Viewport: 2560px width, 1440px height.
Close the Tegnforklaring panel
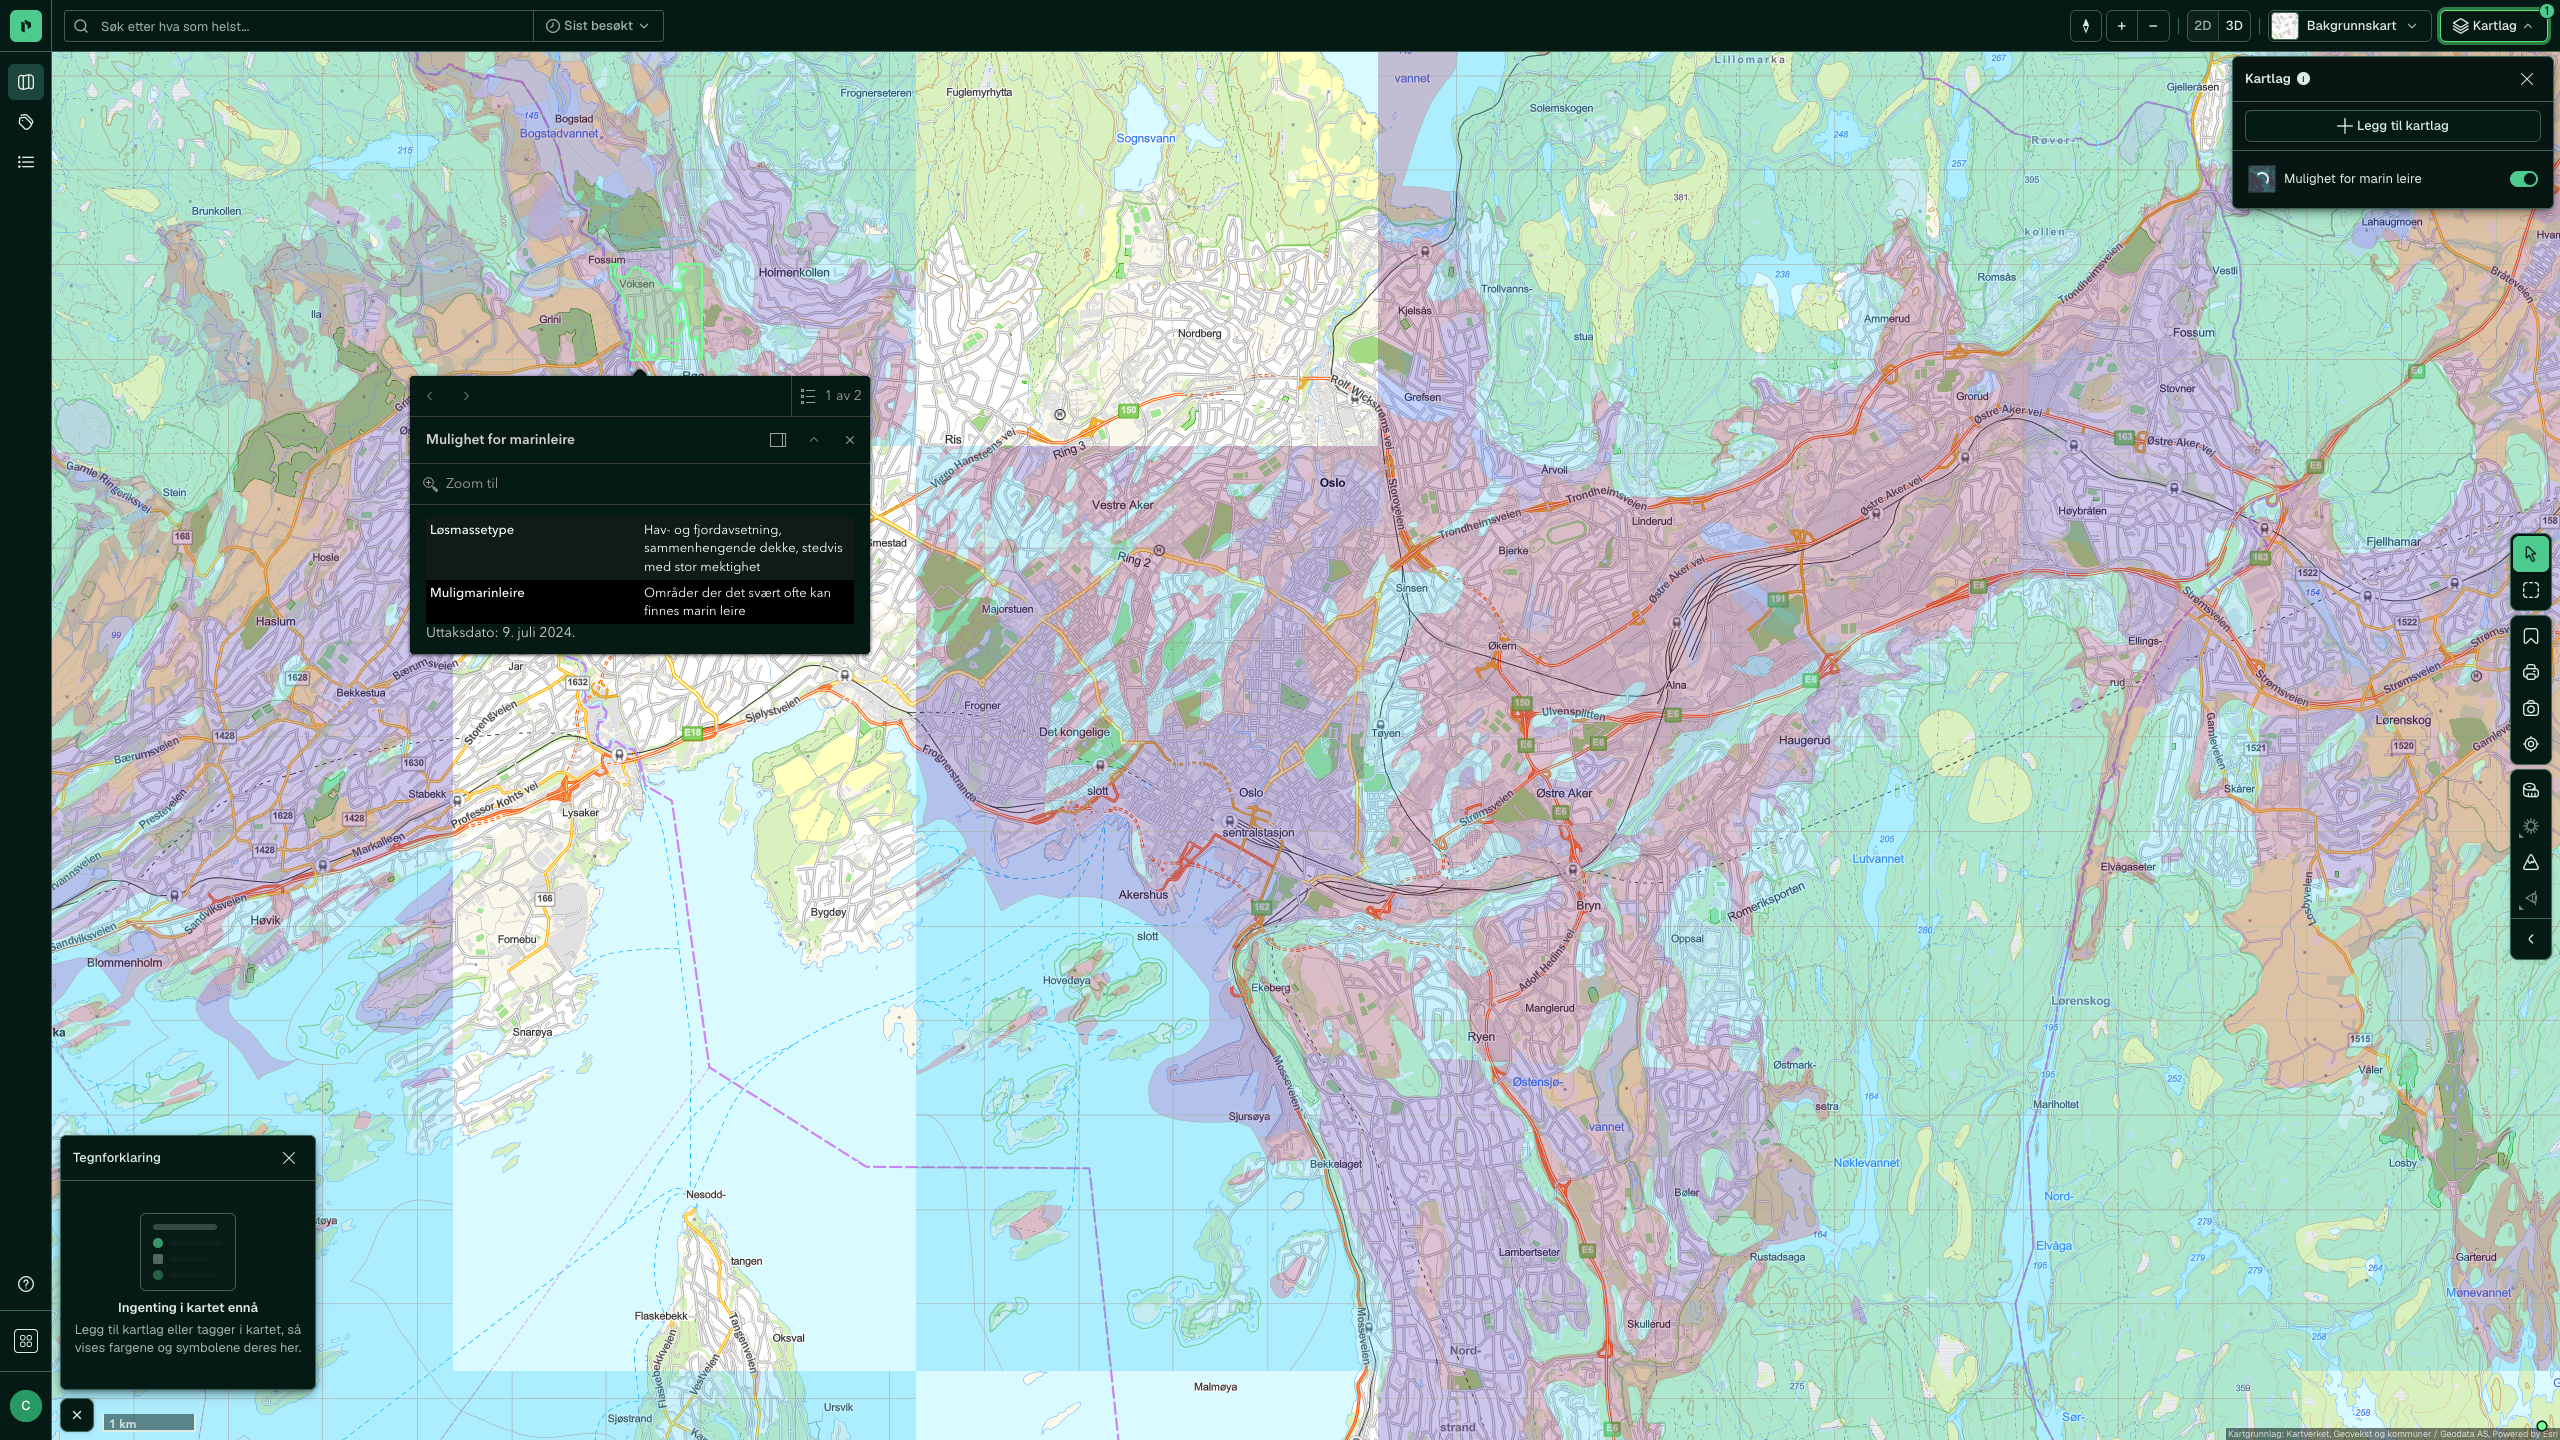click(x=289, y=1158)
